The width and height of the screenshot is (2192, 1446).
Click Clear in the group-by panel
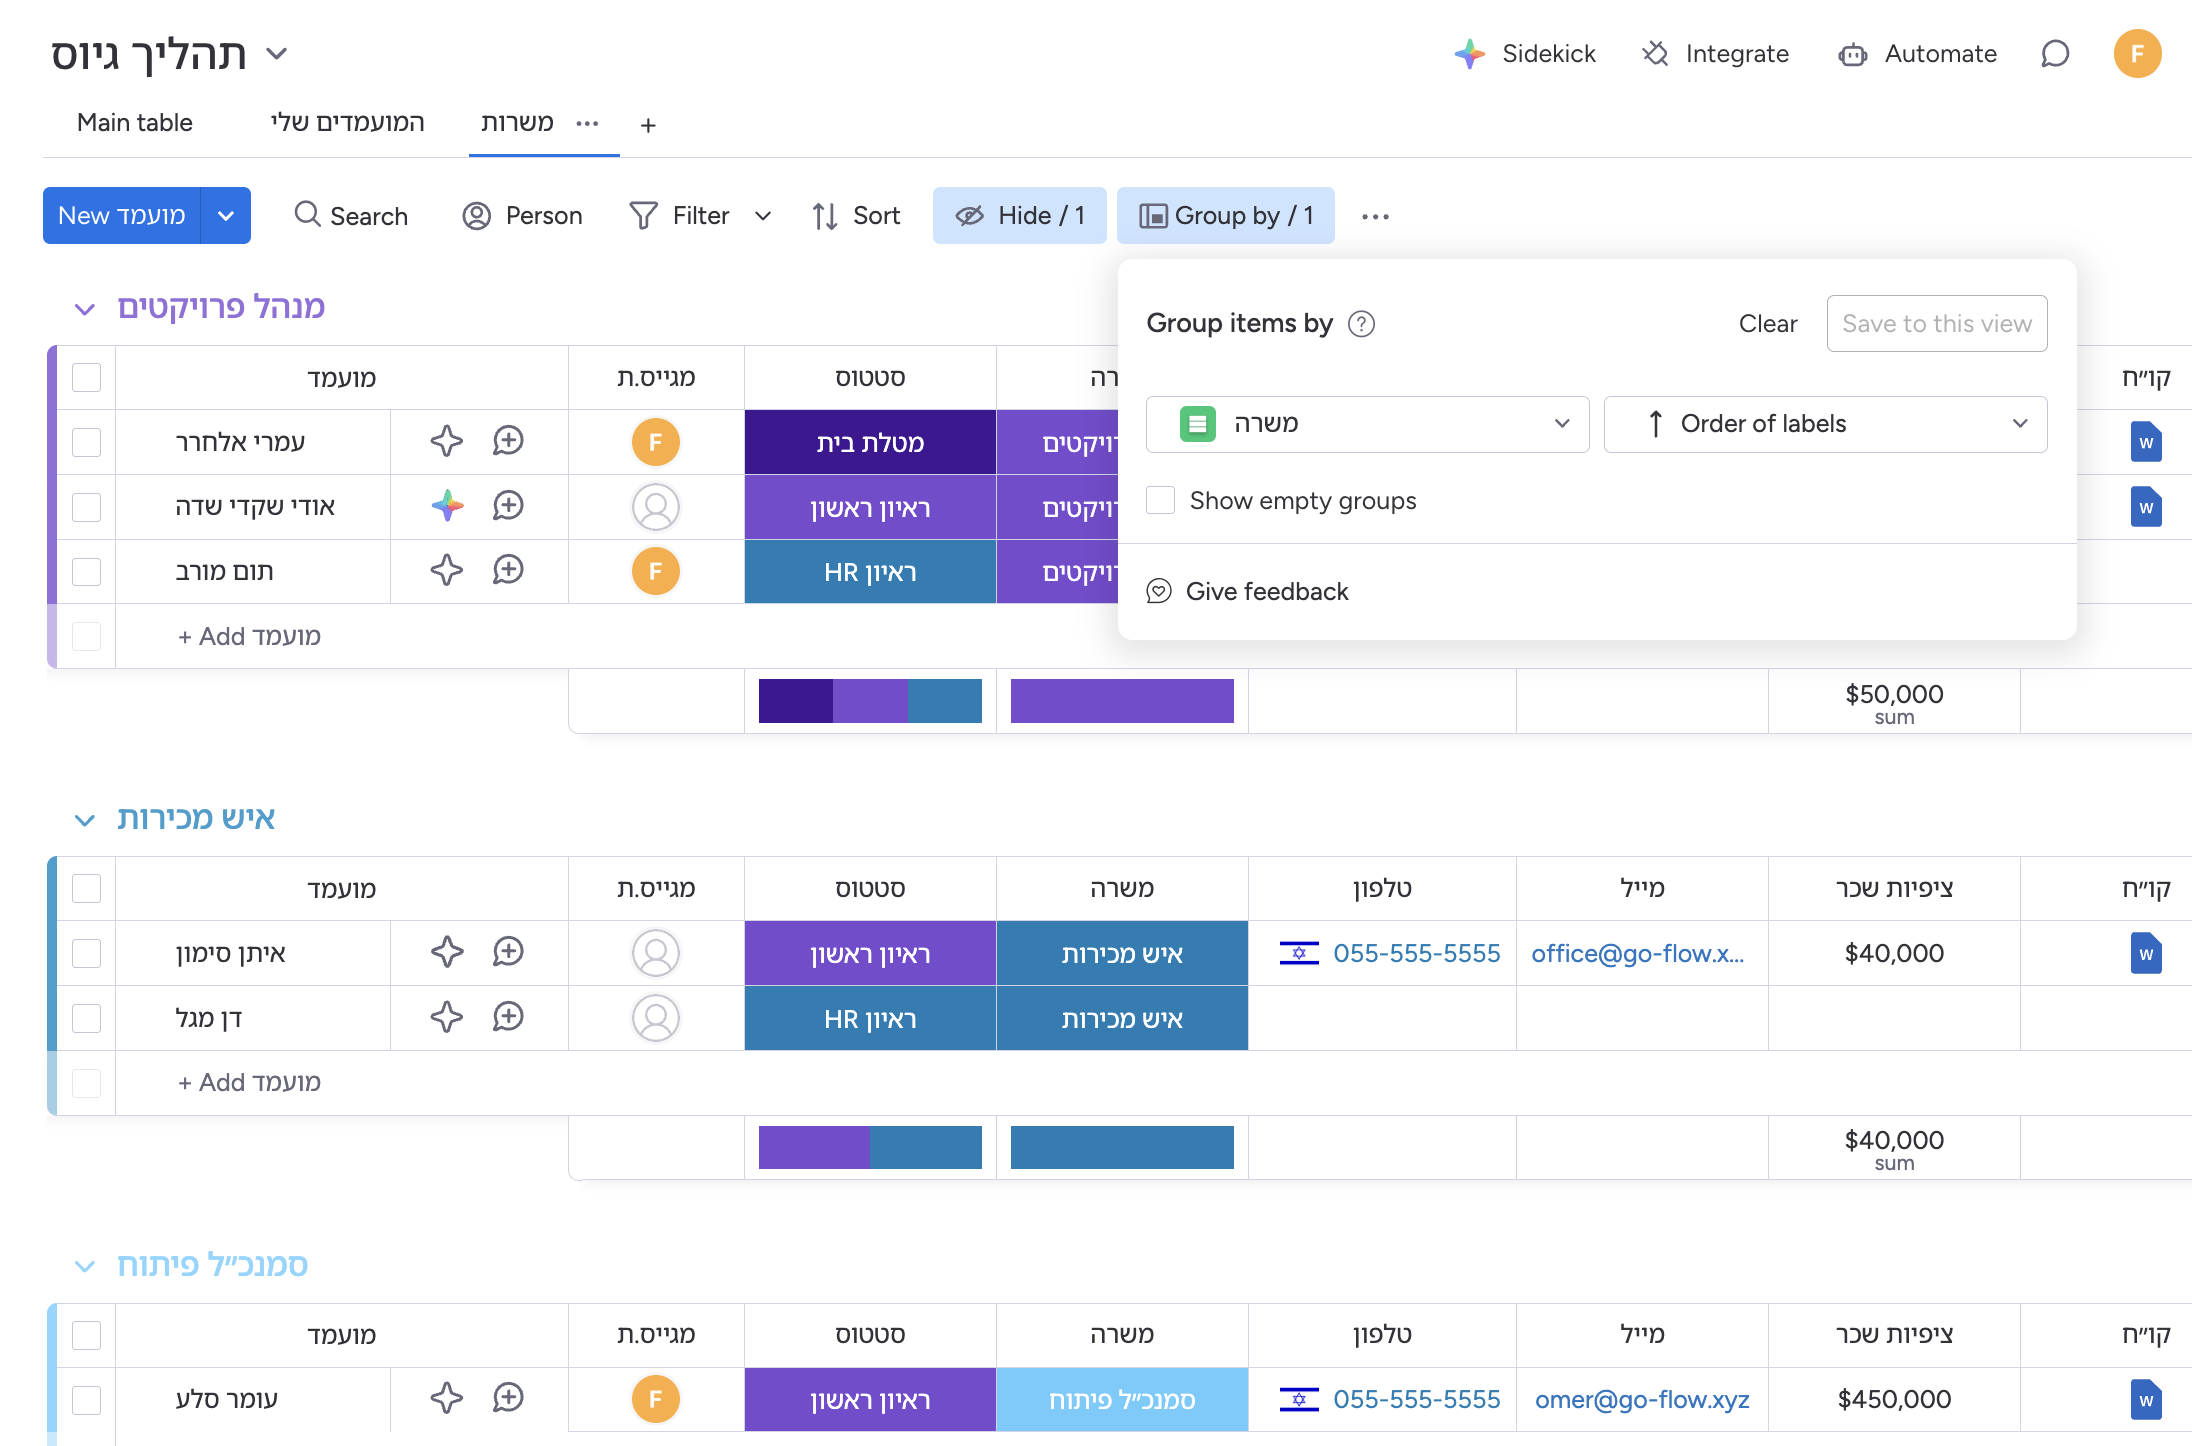(1767, 324)
